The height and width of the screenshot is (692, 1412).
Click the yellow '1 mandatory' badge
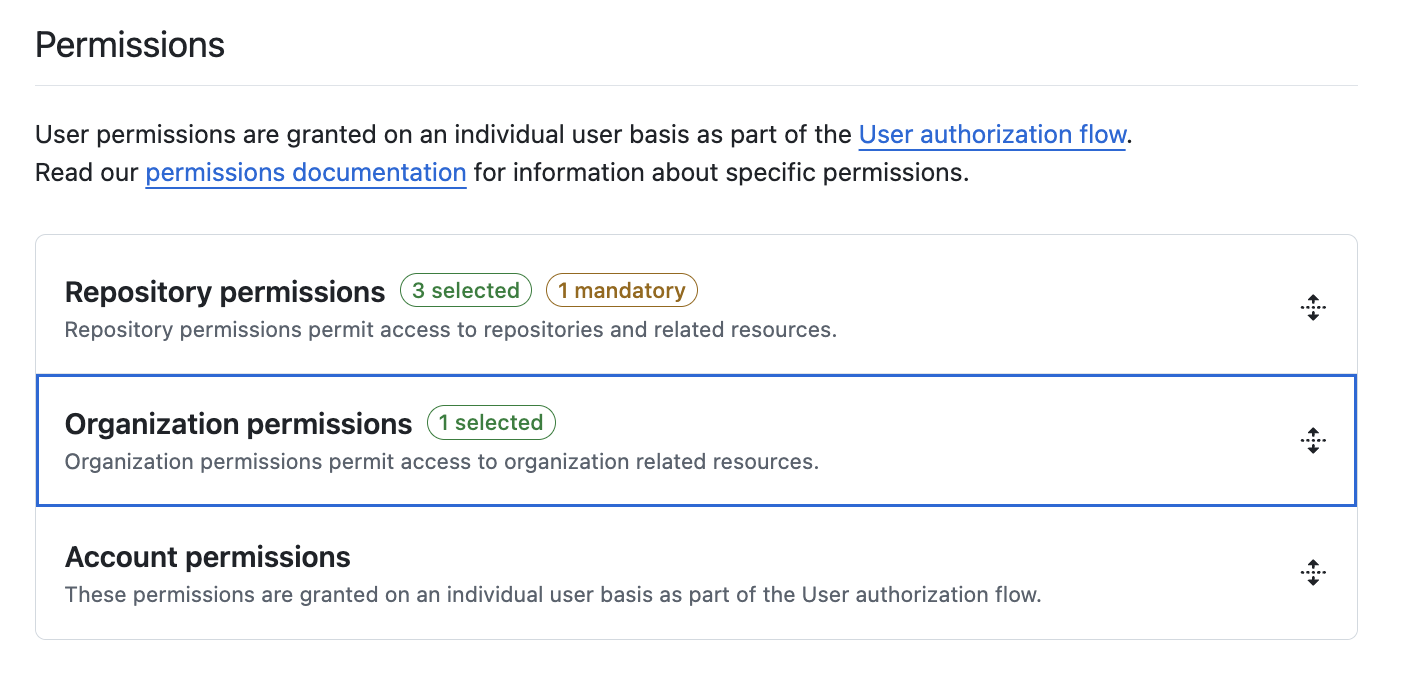pos(621,290)
